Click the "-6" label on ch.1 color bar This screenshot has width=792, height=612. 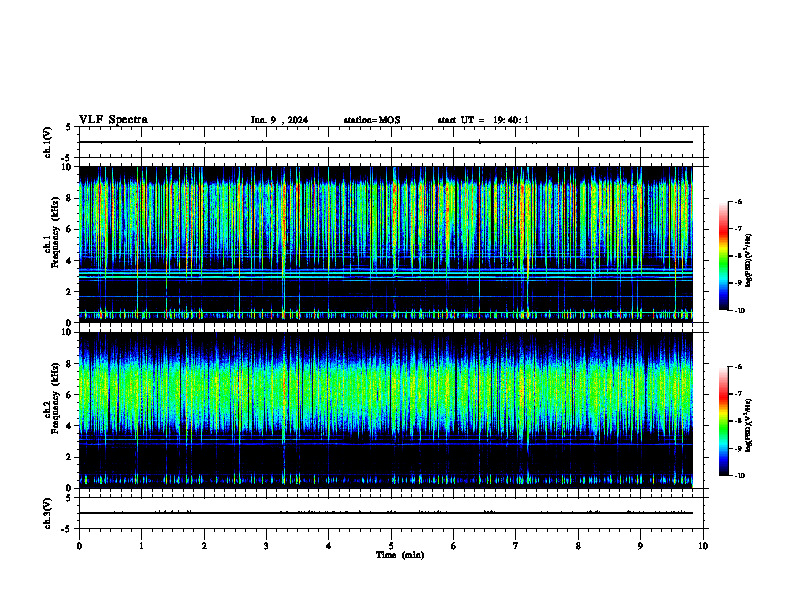pyautogui.click(x=738, y=201)
